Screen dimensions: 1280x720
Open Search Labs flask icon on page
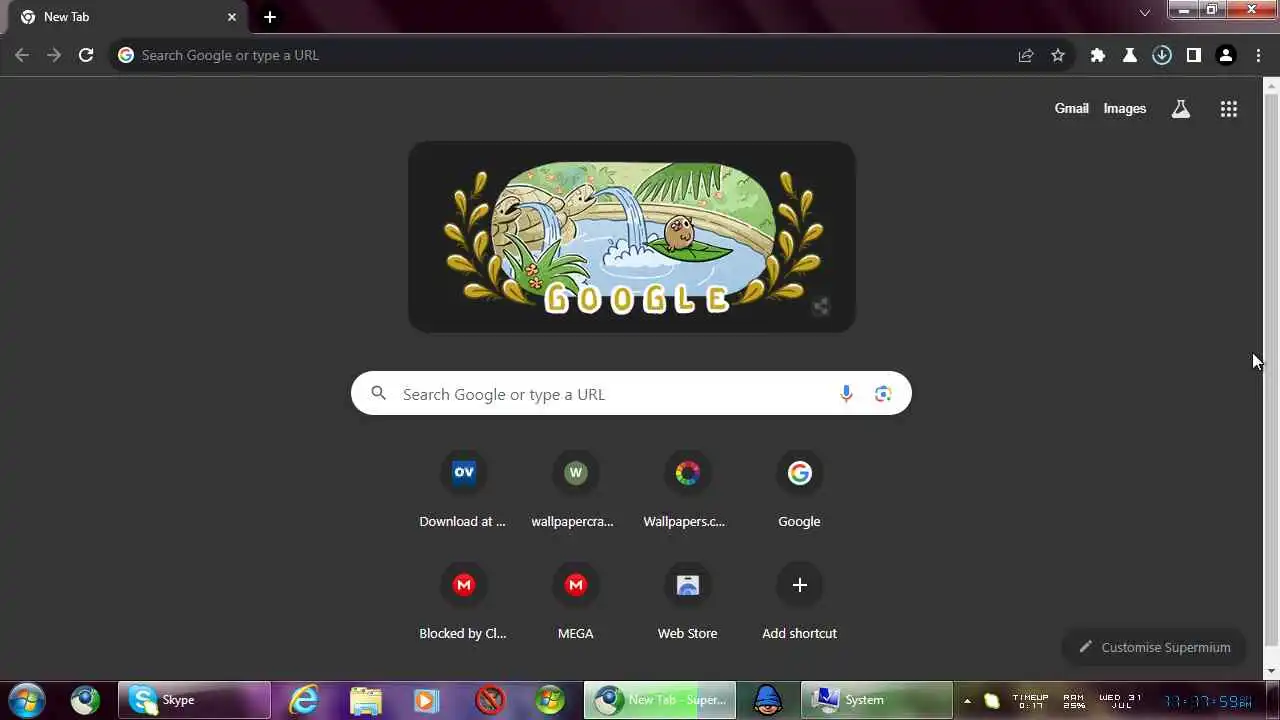pyautogui.click(x=1181, y=109)
